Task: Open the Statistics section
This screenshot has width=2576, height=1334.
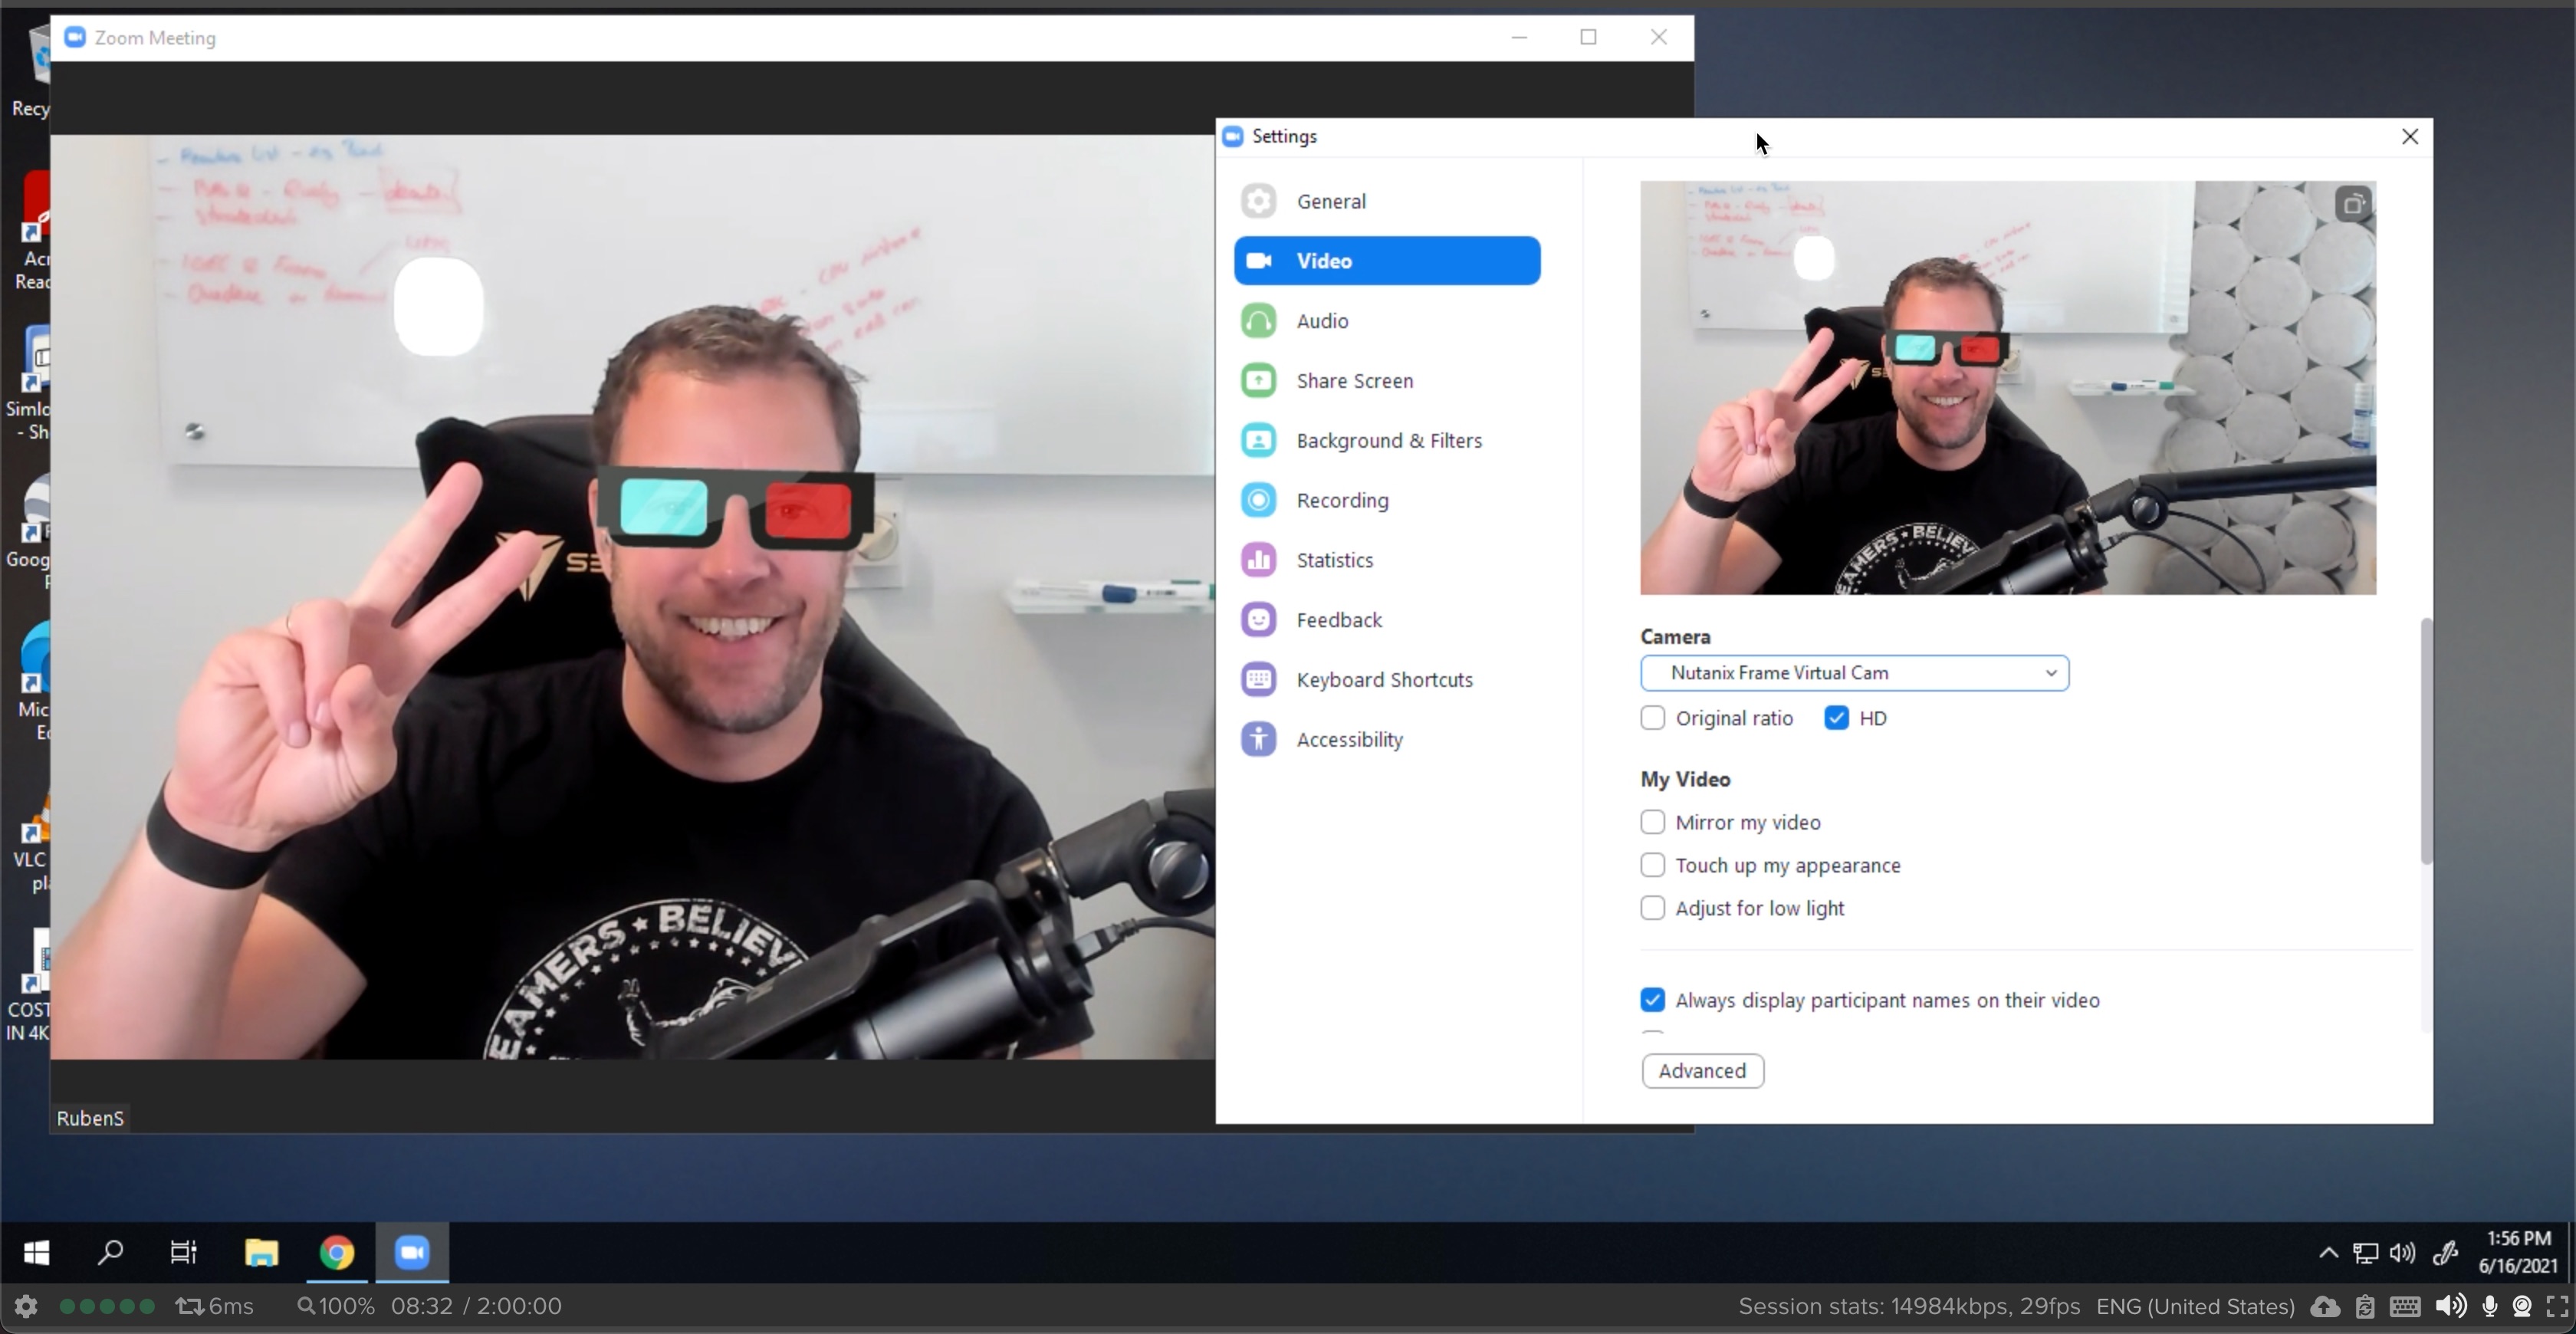Action: pyautogui.click(x=1334, y=560)
